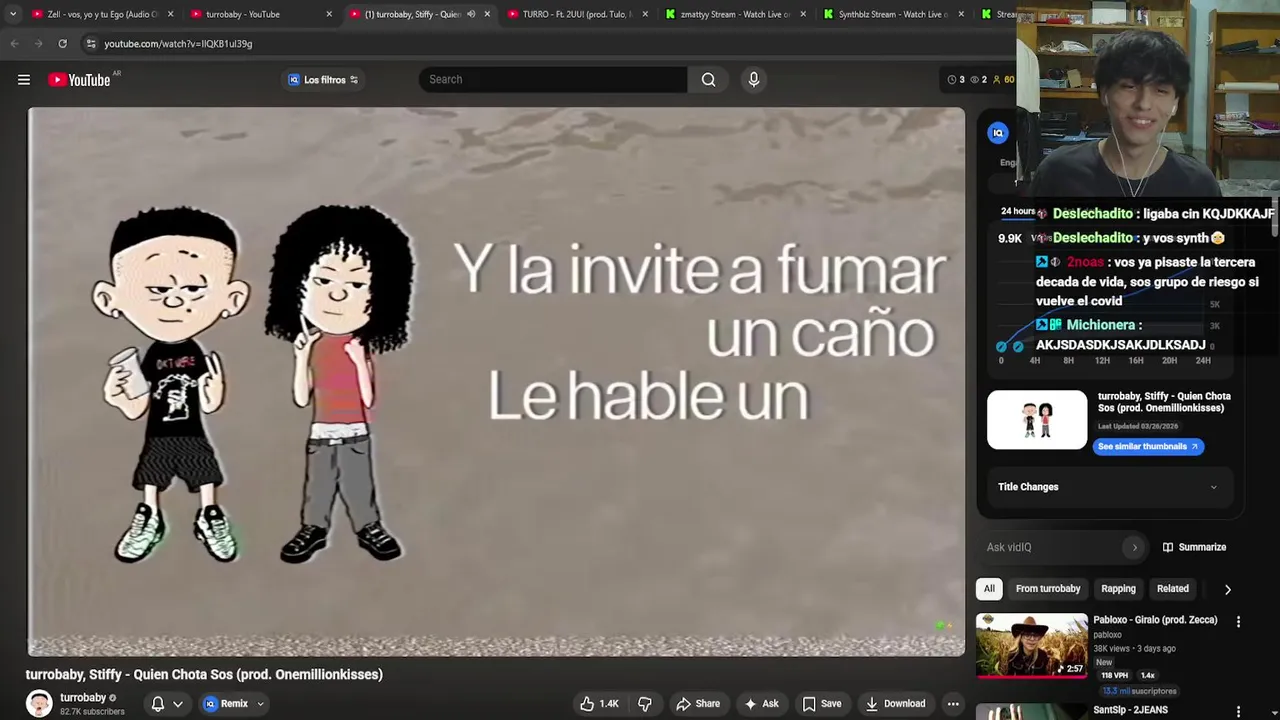Open the three-dot more actions menu below the video
The height and width of the screenshot is (720, 1280).
(x=953, y=704)
